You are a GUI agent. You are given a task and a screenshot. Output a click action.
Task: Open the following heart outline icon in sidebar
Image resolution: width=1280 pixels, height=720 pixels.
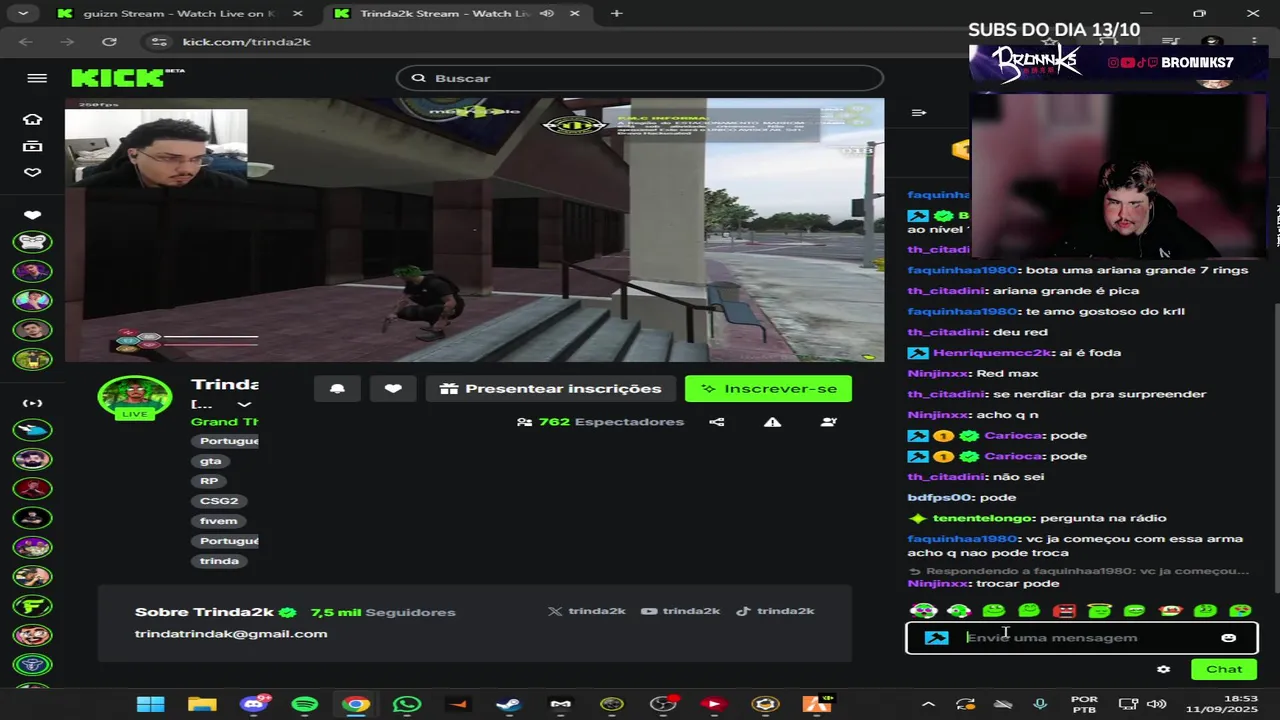[33, 172]
